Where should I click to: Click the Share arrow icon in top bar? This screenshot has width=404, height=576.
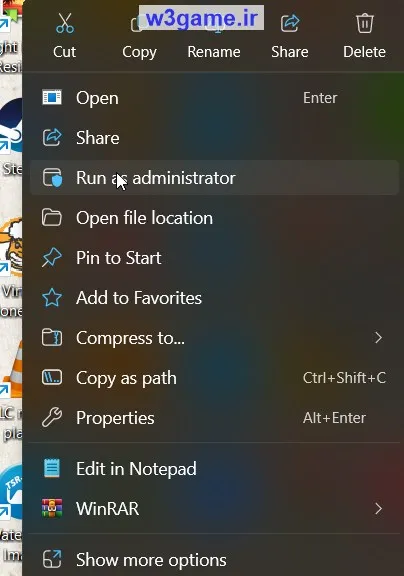click(x=290, y=23)
